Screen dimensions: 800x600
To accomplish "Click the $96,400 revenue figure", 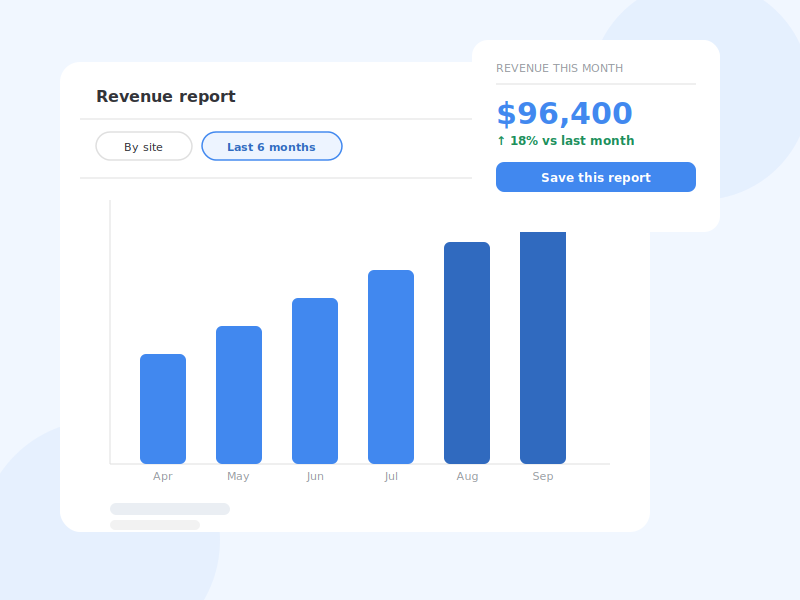I will pyautogui.click(x=564, y=113).
